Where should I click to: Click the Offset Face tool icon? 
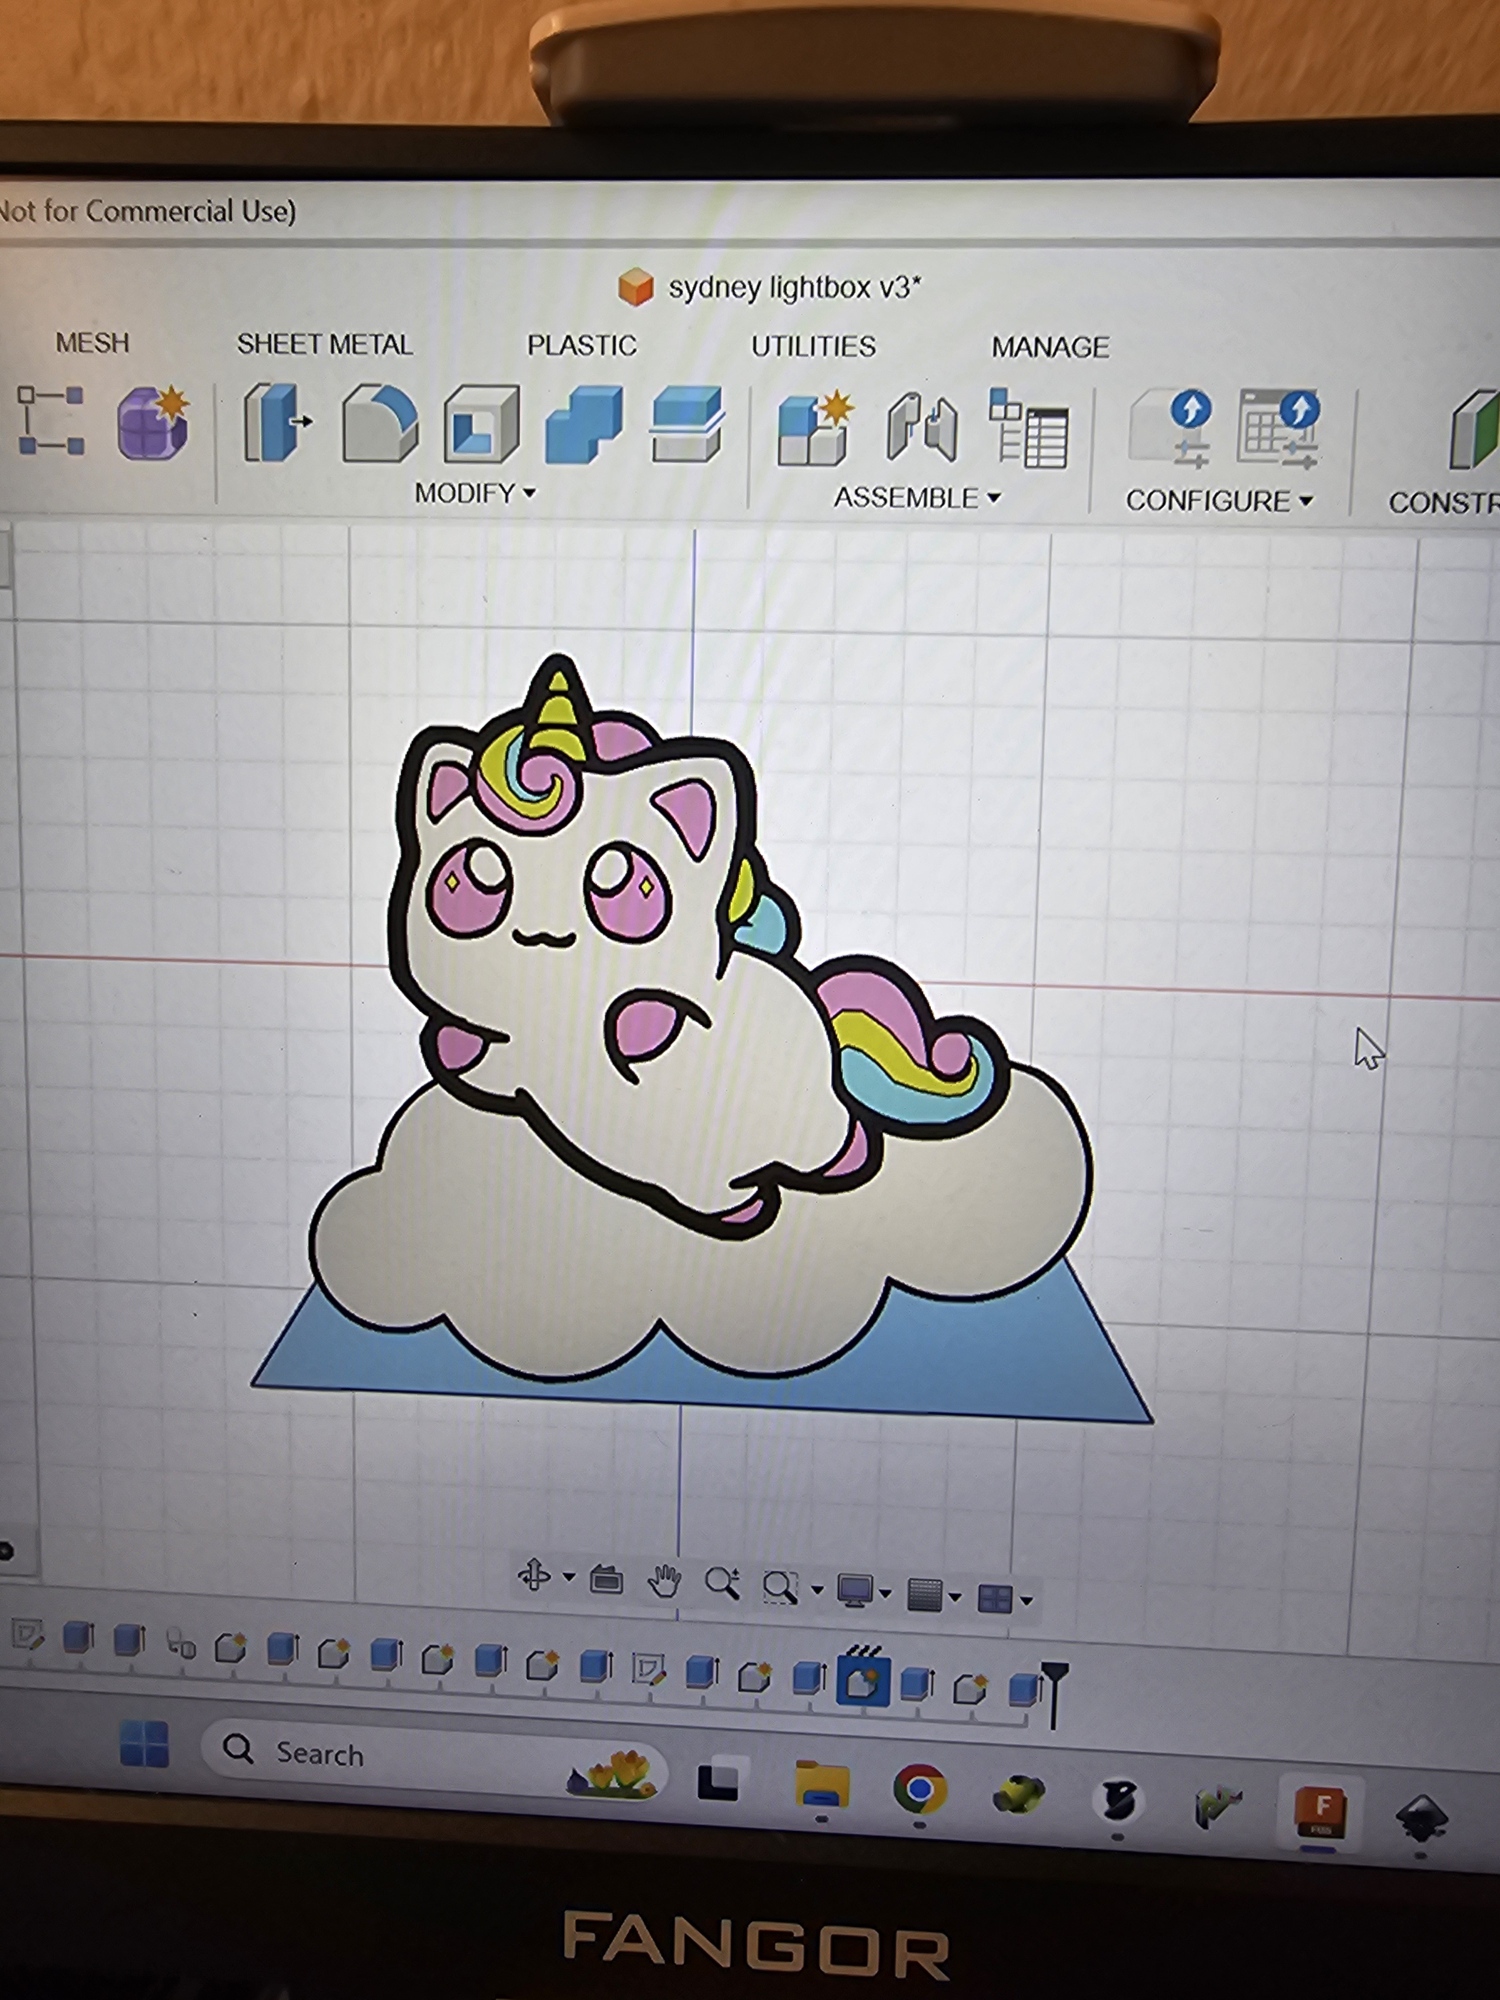(688, 426)
